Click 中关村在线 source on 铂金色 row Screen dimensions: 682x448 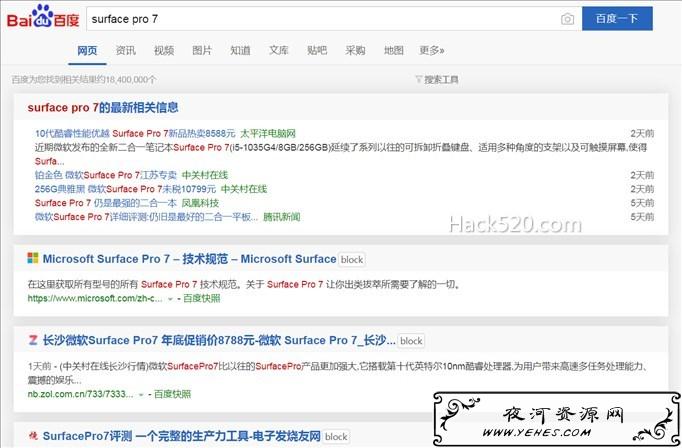(205, 175)
